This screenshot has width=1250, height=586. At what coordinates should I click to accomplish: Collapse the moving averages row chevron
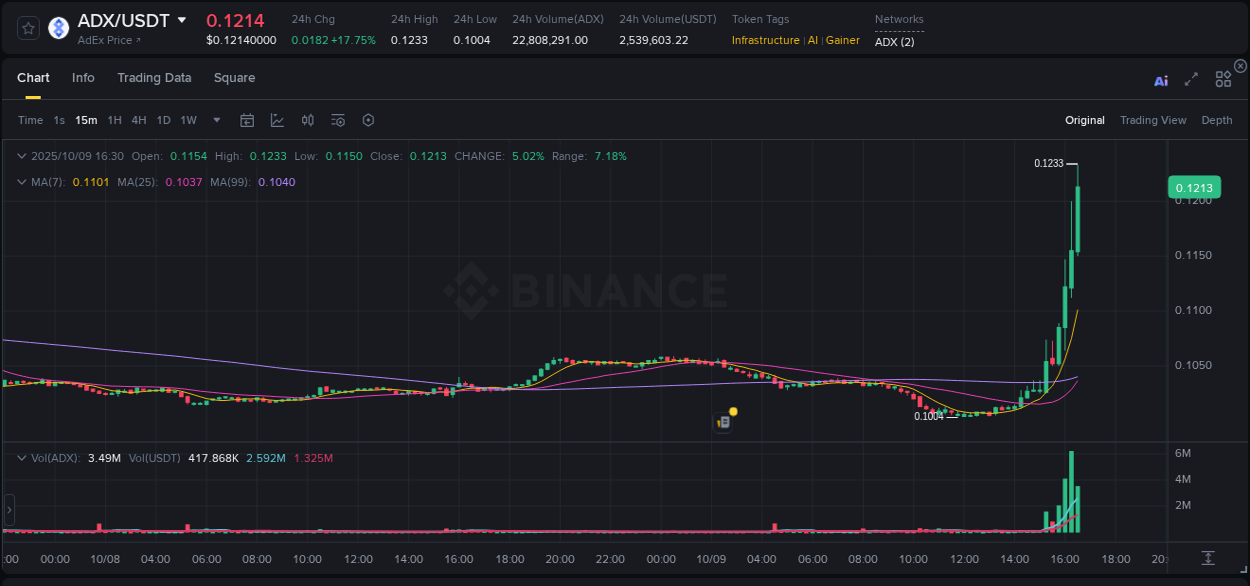tap(22, 182)
